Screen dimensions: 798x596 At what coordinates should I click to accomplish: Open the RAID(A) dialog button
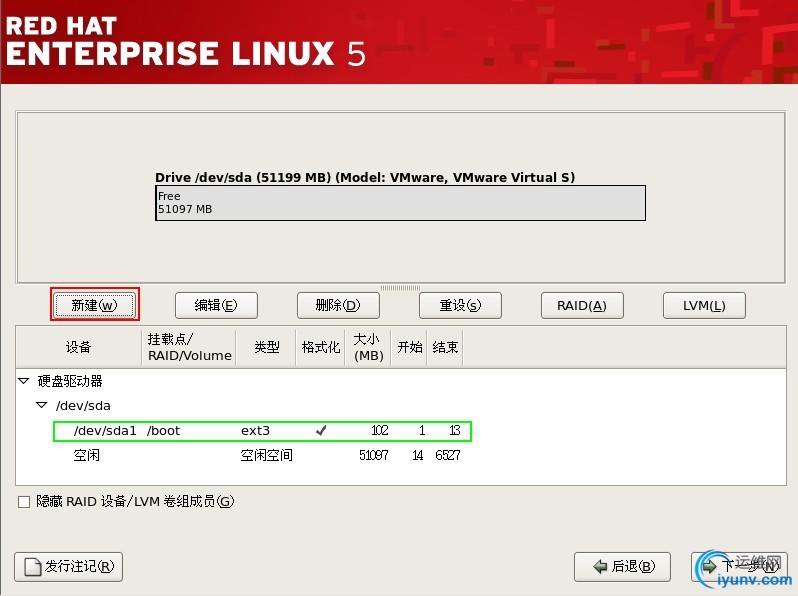tap(582, 305)
